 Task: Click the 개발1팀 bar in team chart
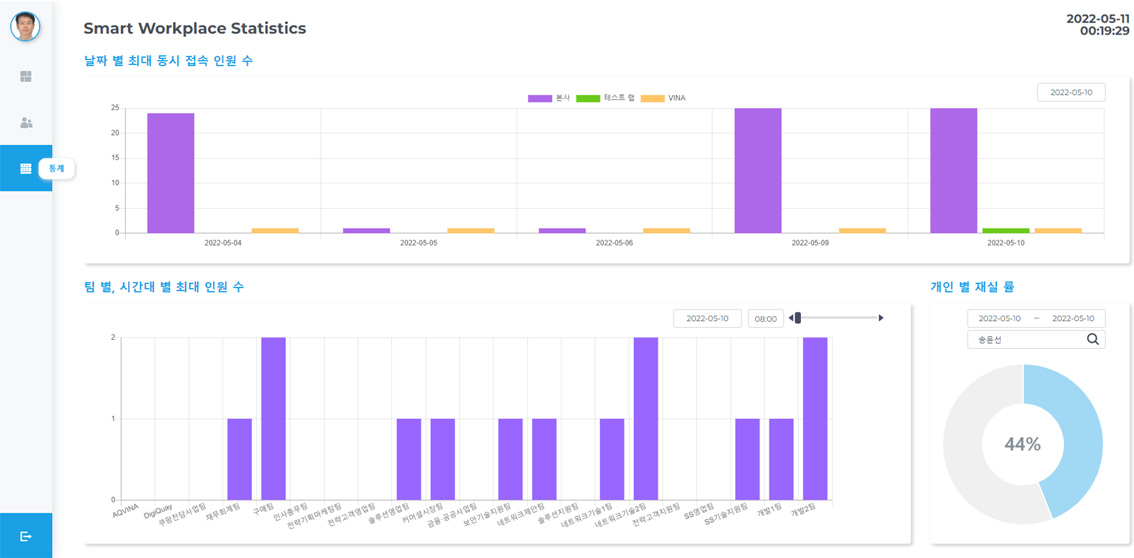781,459
